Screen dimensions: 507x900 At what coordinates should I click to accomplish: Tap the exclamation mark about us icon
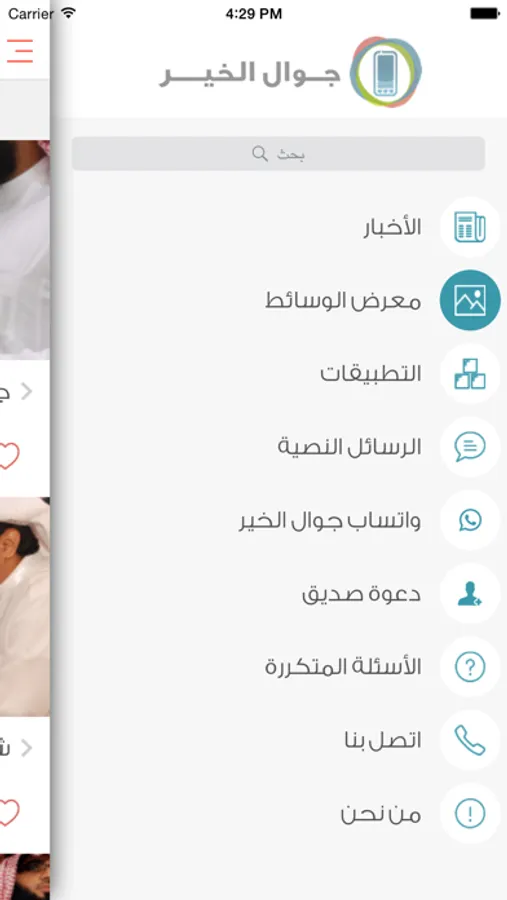tap(470, 813)
